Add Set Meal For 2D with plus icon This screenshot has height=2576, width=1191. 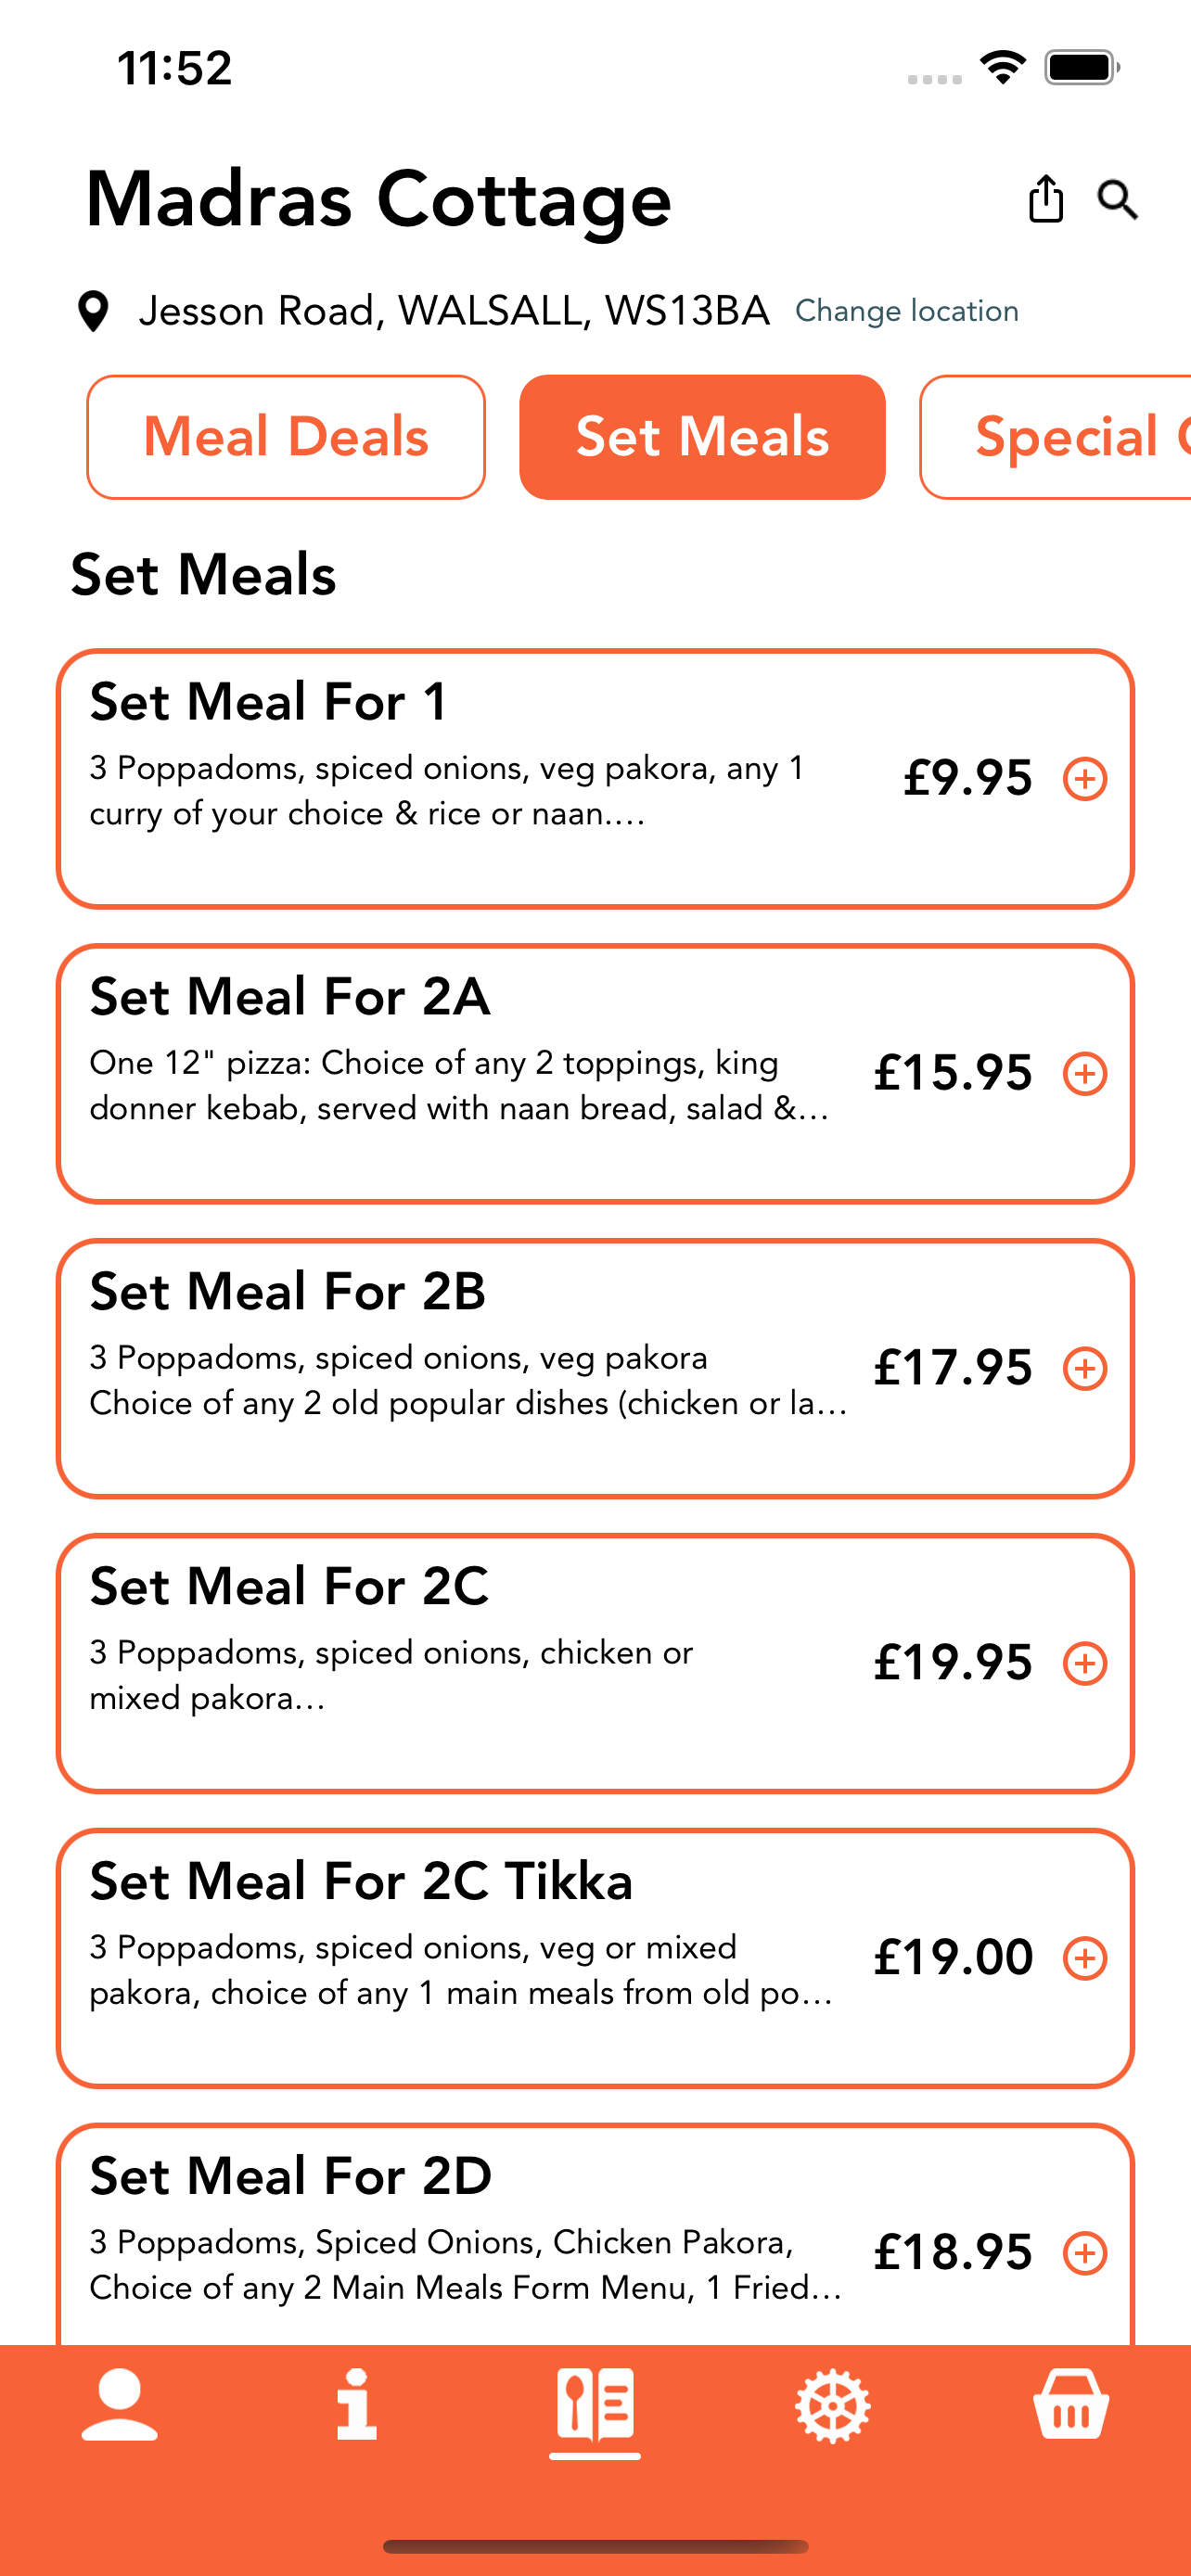(1085, 2253)
